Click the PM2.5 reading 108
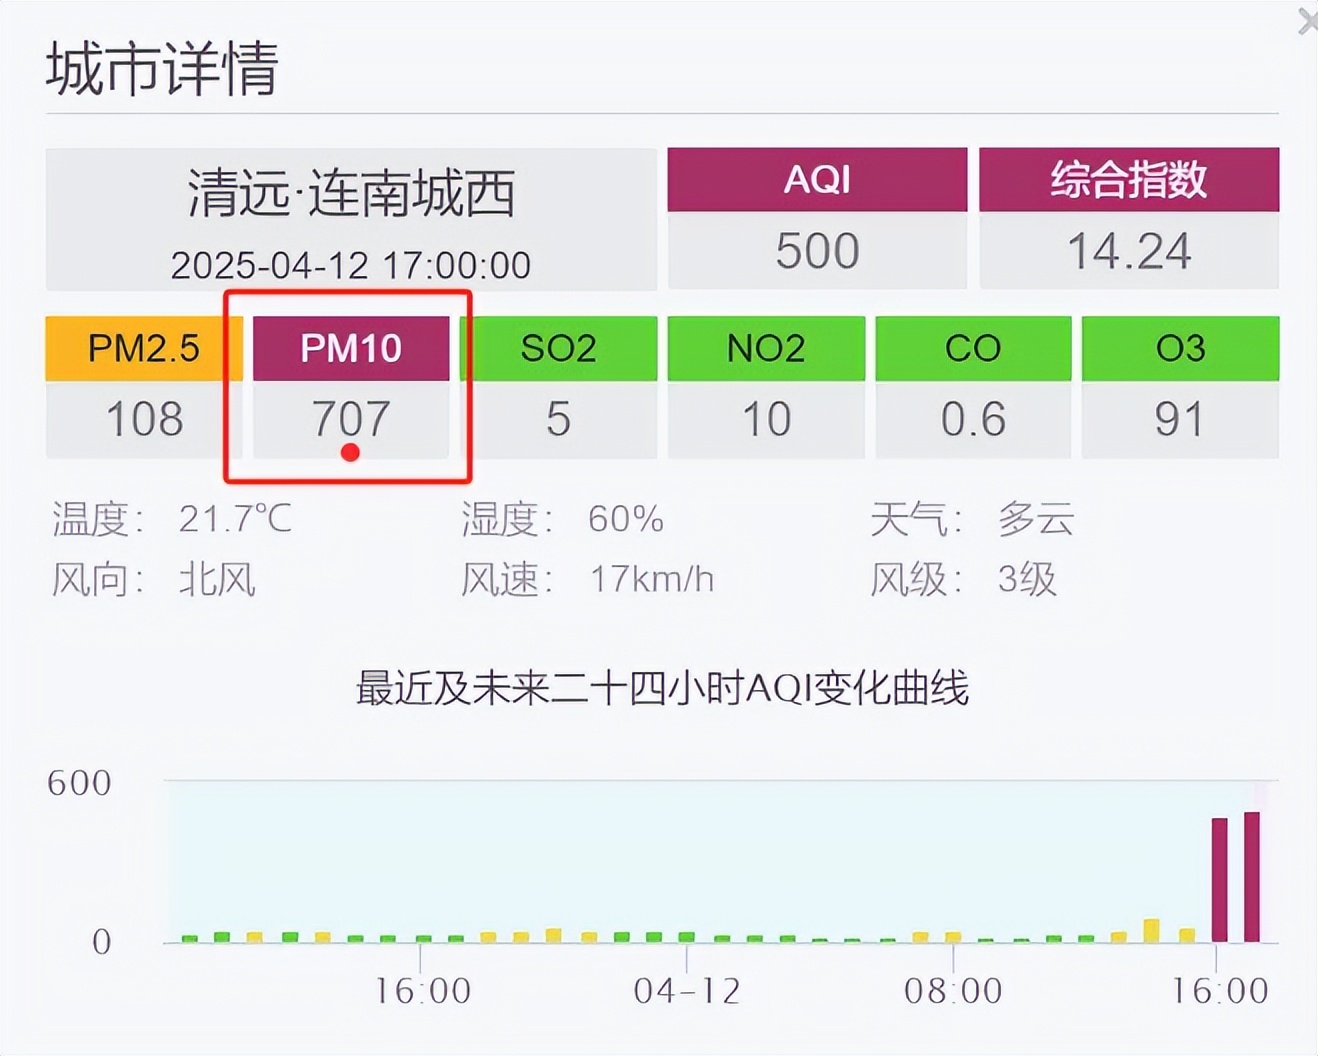Viewport: 1318px width, 1056px height. pyautogui.click(x=143, y=418)
